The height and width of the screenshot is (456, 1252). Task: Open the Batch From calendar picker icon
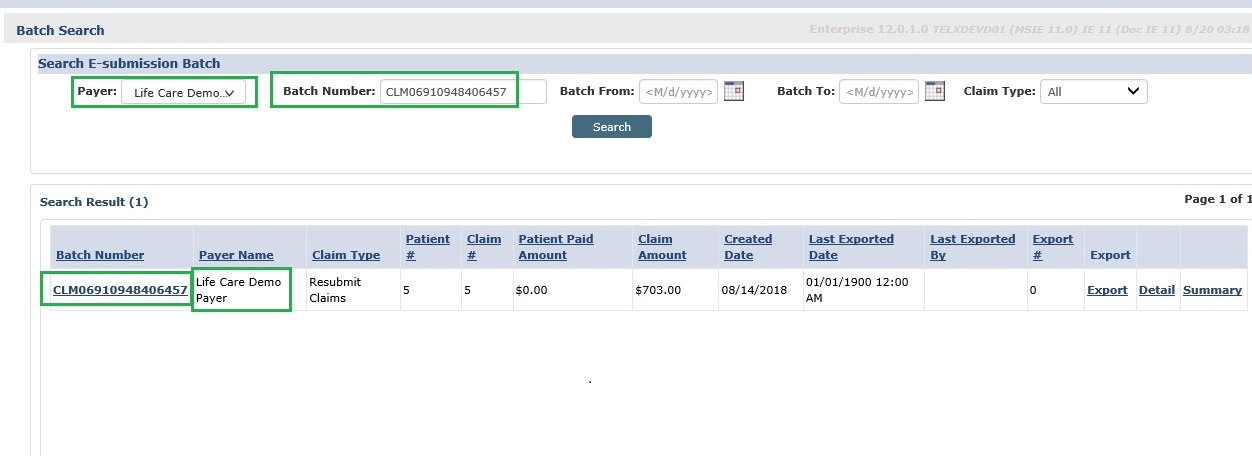coord(734,91)
